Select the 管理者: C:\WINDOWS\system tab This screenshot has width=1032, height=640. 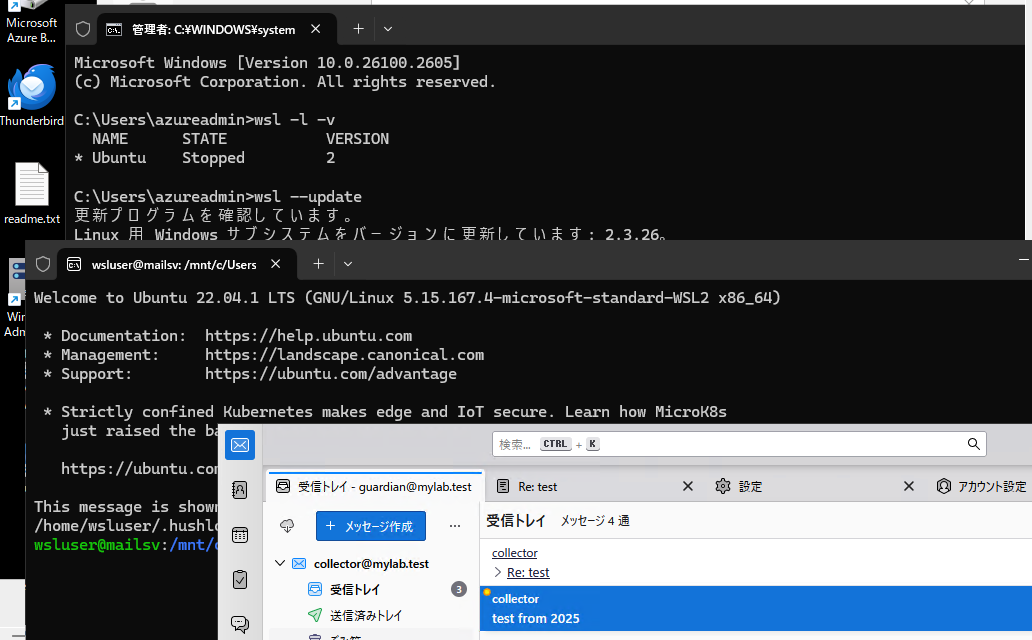click(x=217, y=29)
